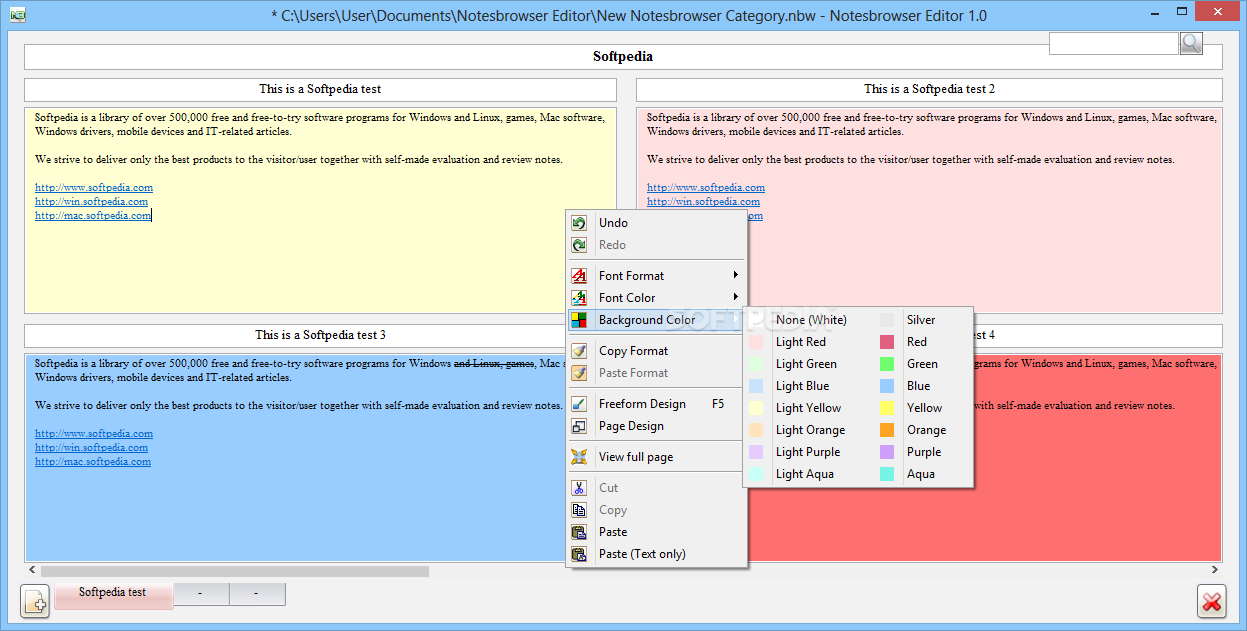Click the Font Color icon
Viewport: 1247px width, 631px height.
579,298
